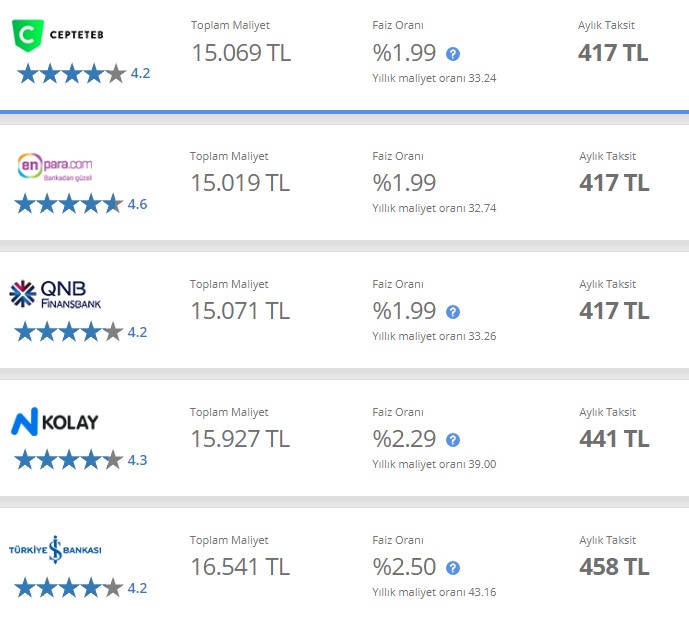The width and height of the screenshot is (689, 621).
Task: Select the 458 TL monthly installment
Action: click(614, 567)
